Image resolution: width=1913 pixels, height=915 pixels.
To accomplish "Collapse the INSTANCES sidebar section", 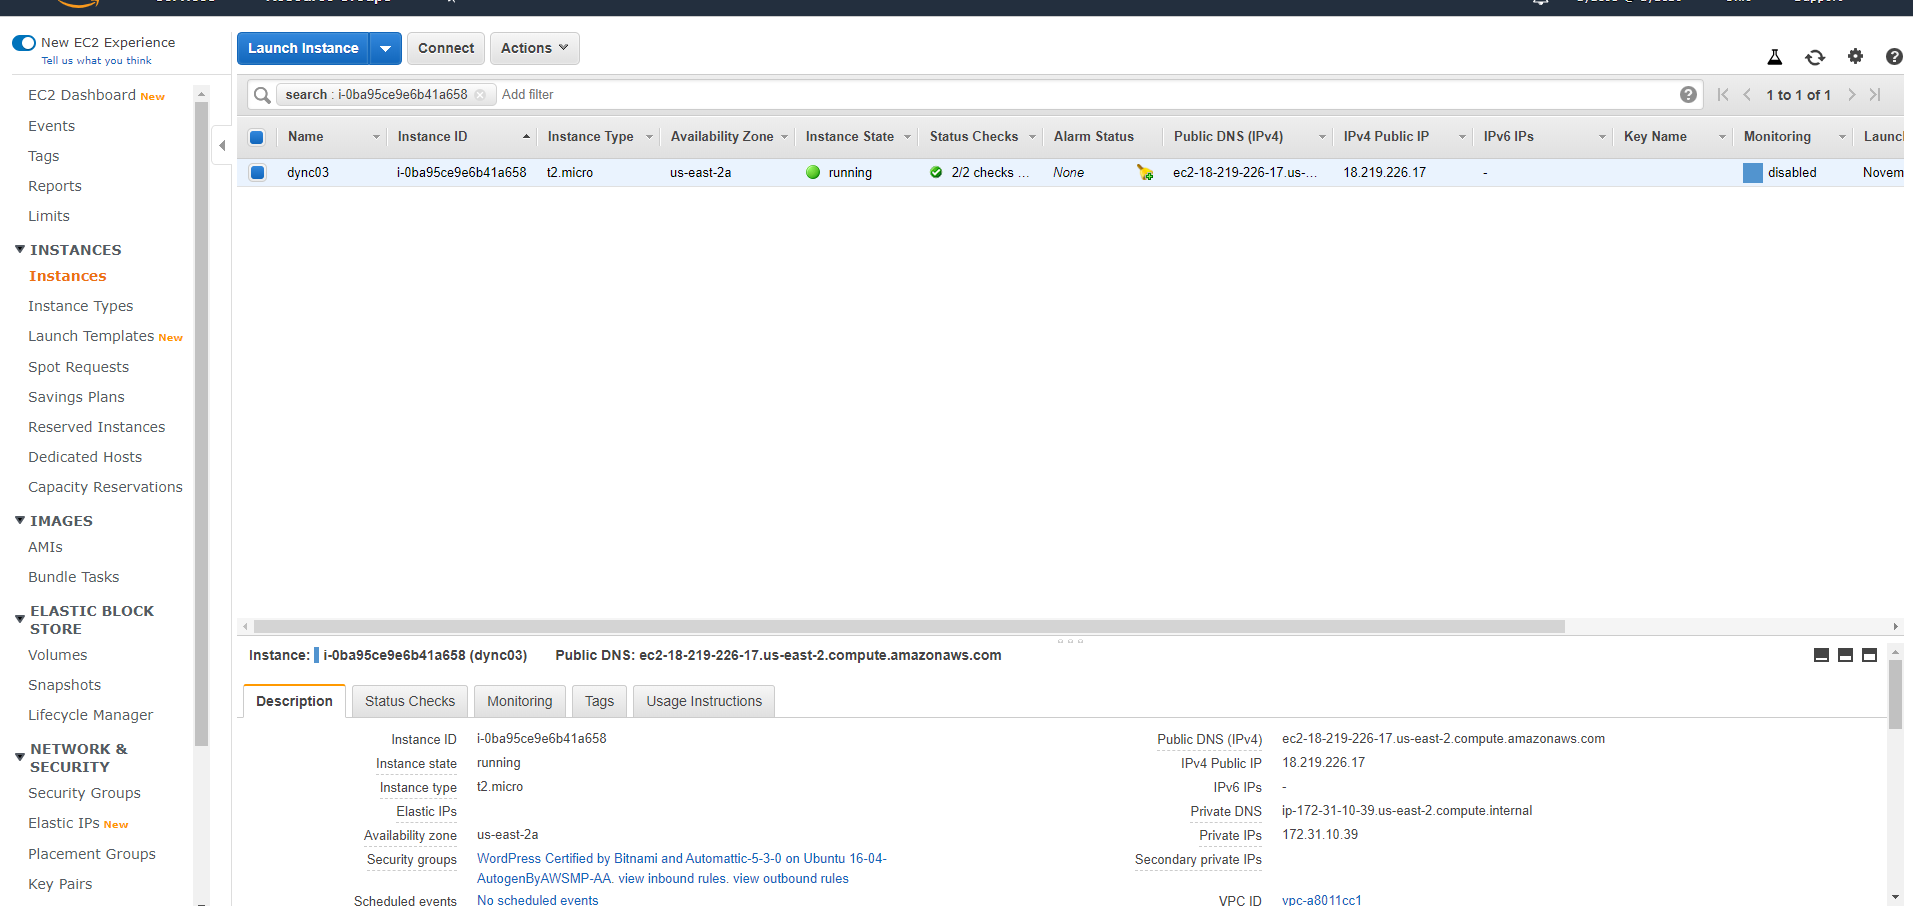I will tap(20, 249).
